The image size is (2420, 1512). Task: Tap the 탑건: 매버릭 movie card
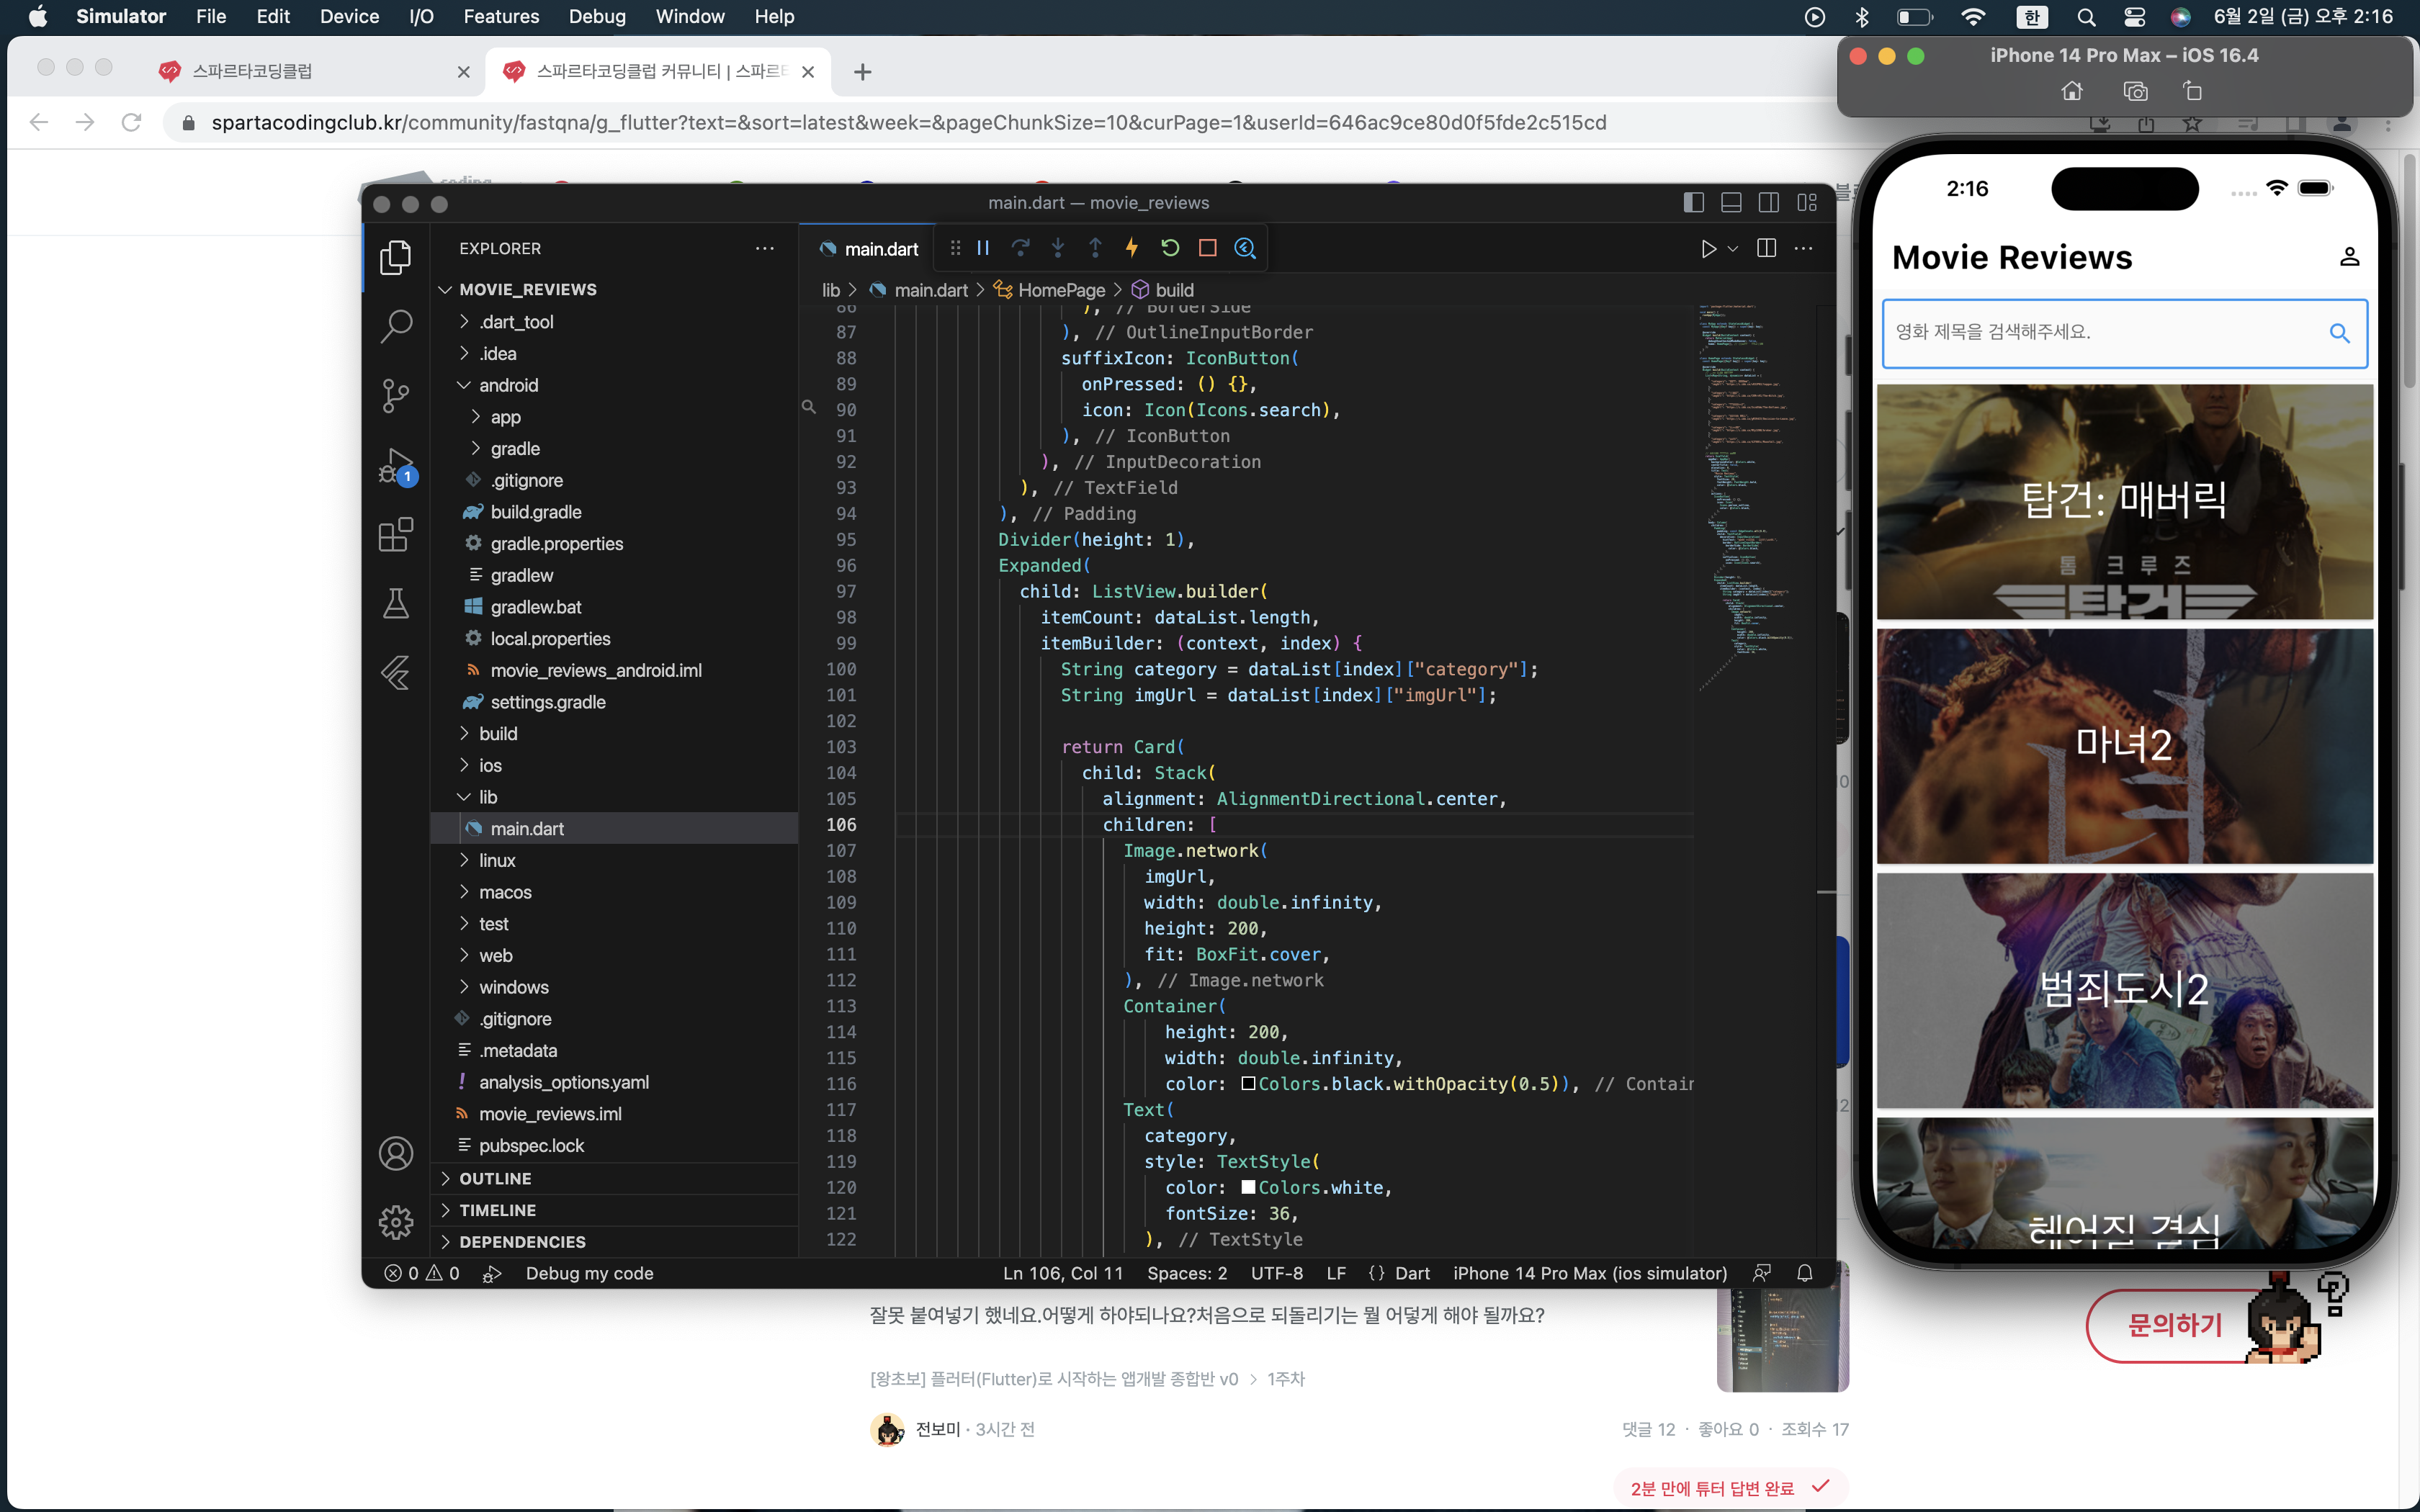[2125, 501]
